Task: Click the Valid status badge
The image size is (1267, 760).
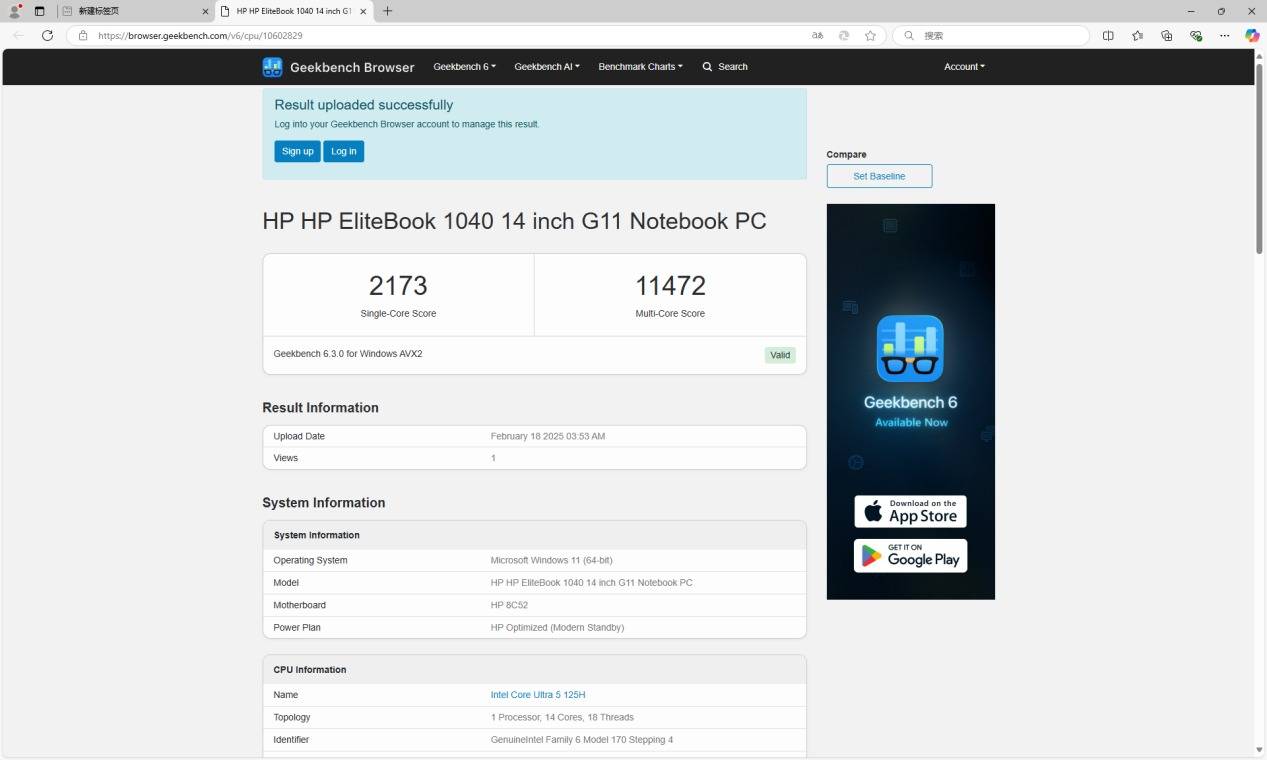Action: (780, 355)
